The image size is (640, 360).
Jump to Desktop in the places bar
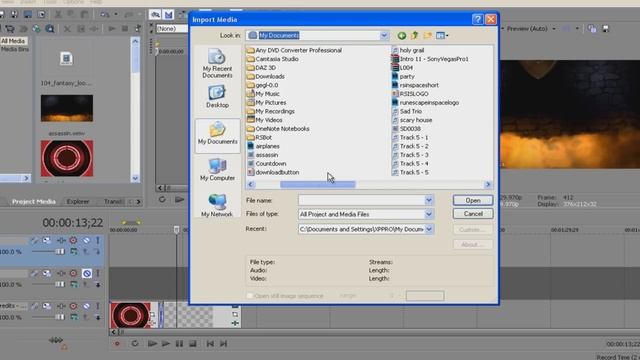click(x=217, y=96)
